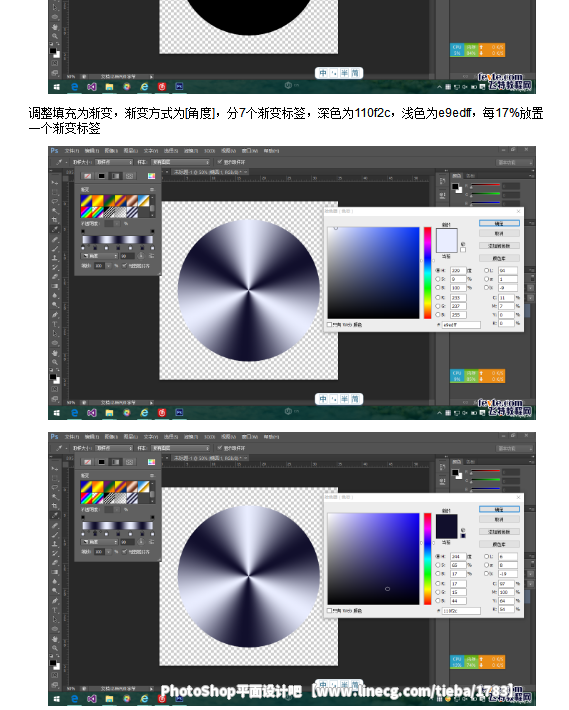Select the R radio button in the light-color picker
Viewport: 569px width, 710px height.
point(438,297)
